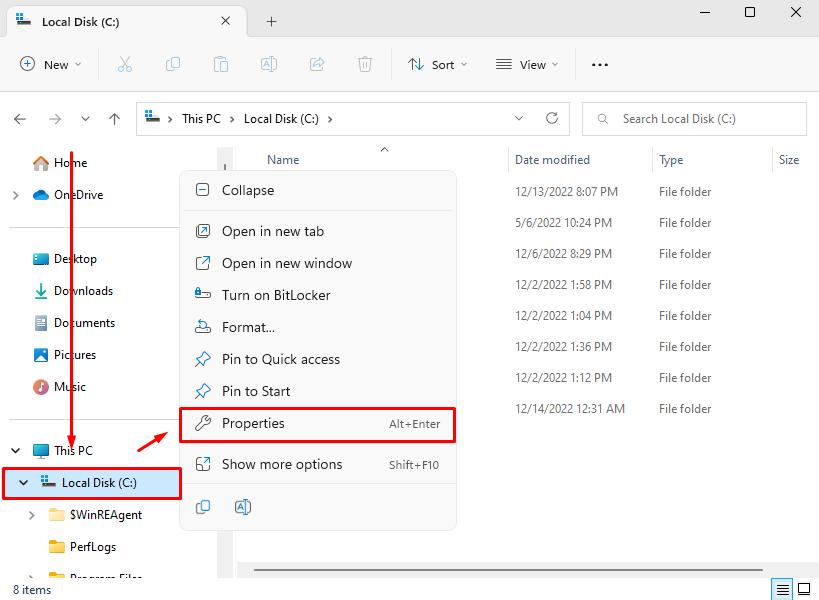The width and height of the screenshot is (819, 600).
Task: Click the rename icon at context menu bottom
Action: (x=243, y=507)
